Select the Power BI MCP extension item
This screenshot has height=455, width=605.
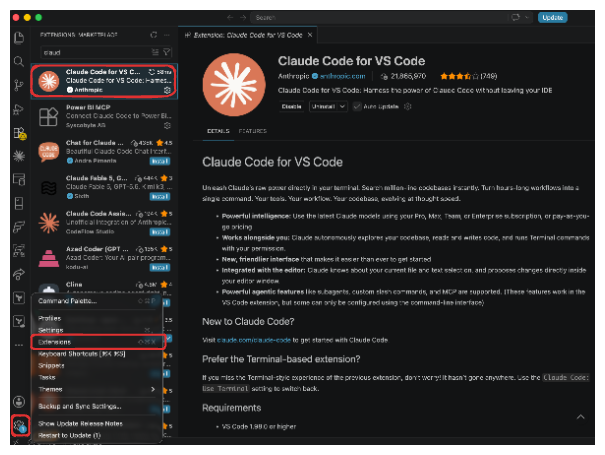click(104, 116)
